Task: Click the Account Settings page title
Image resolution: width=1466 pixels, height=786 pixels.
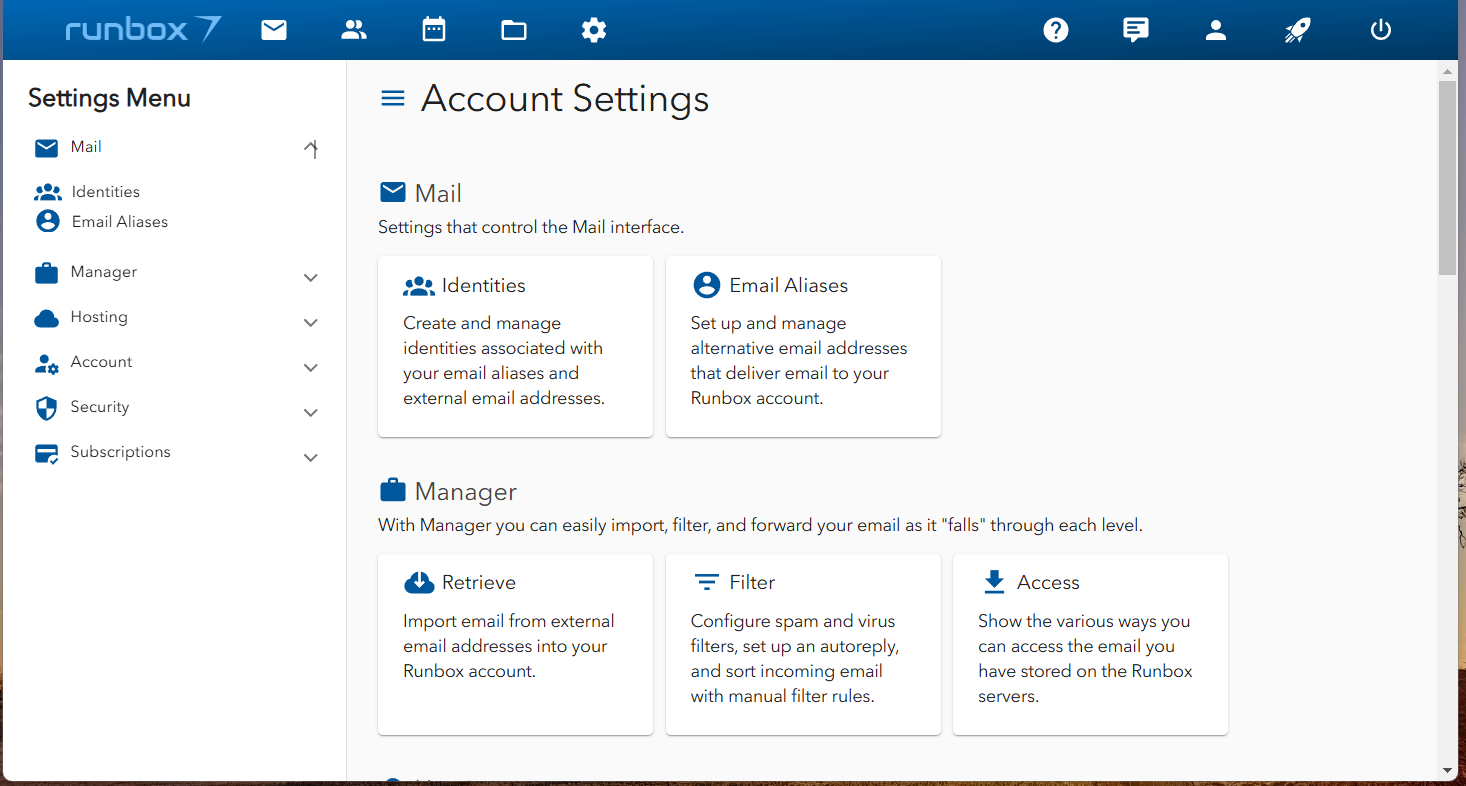Action: (565, 99)
